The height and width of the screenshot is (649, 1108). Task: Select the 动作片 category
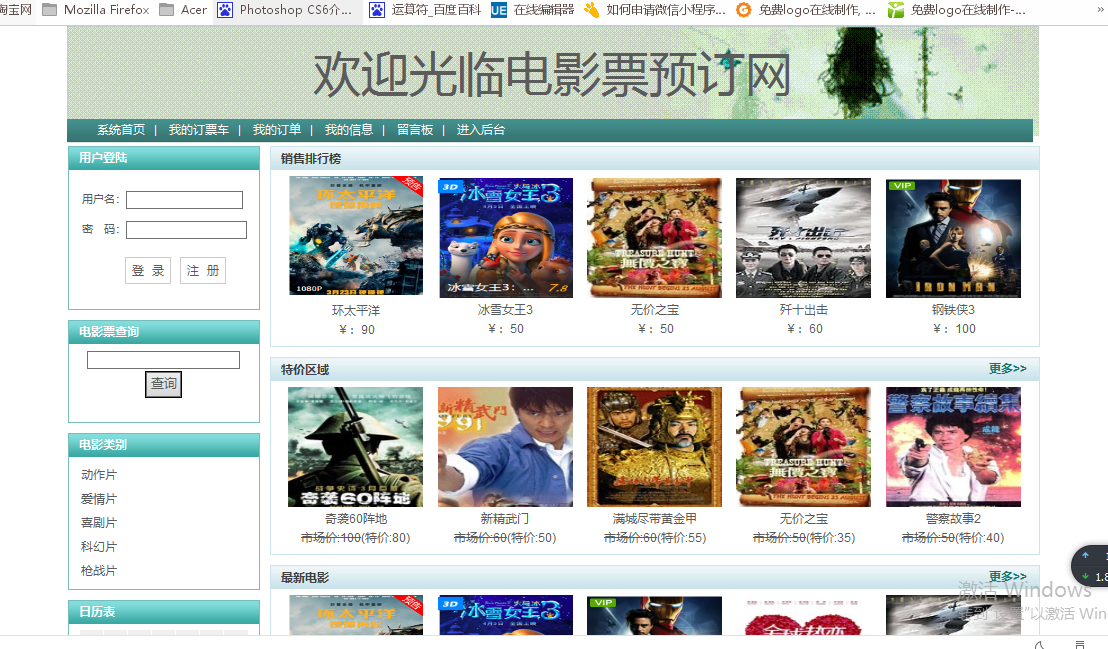(x=99, y=475)
